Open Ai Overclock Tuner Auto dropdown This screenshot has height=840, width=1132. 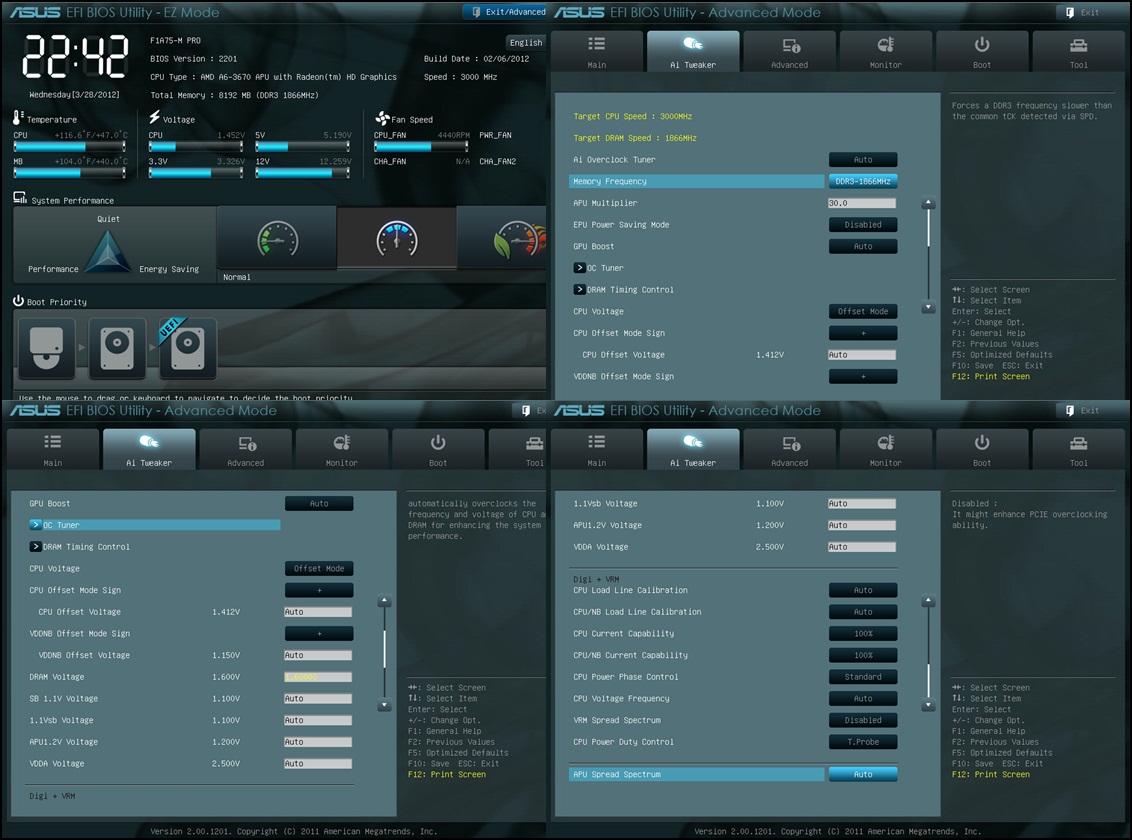click(863, 159)
